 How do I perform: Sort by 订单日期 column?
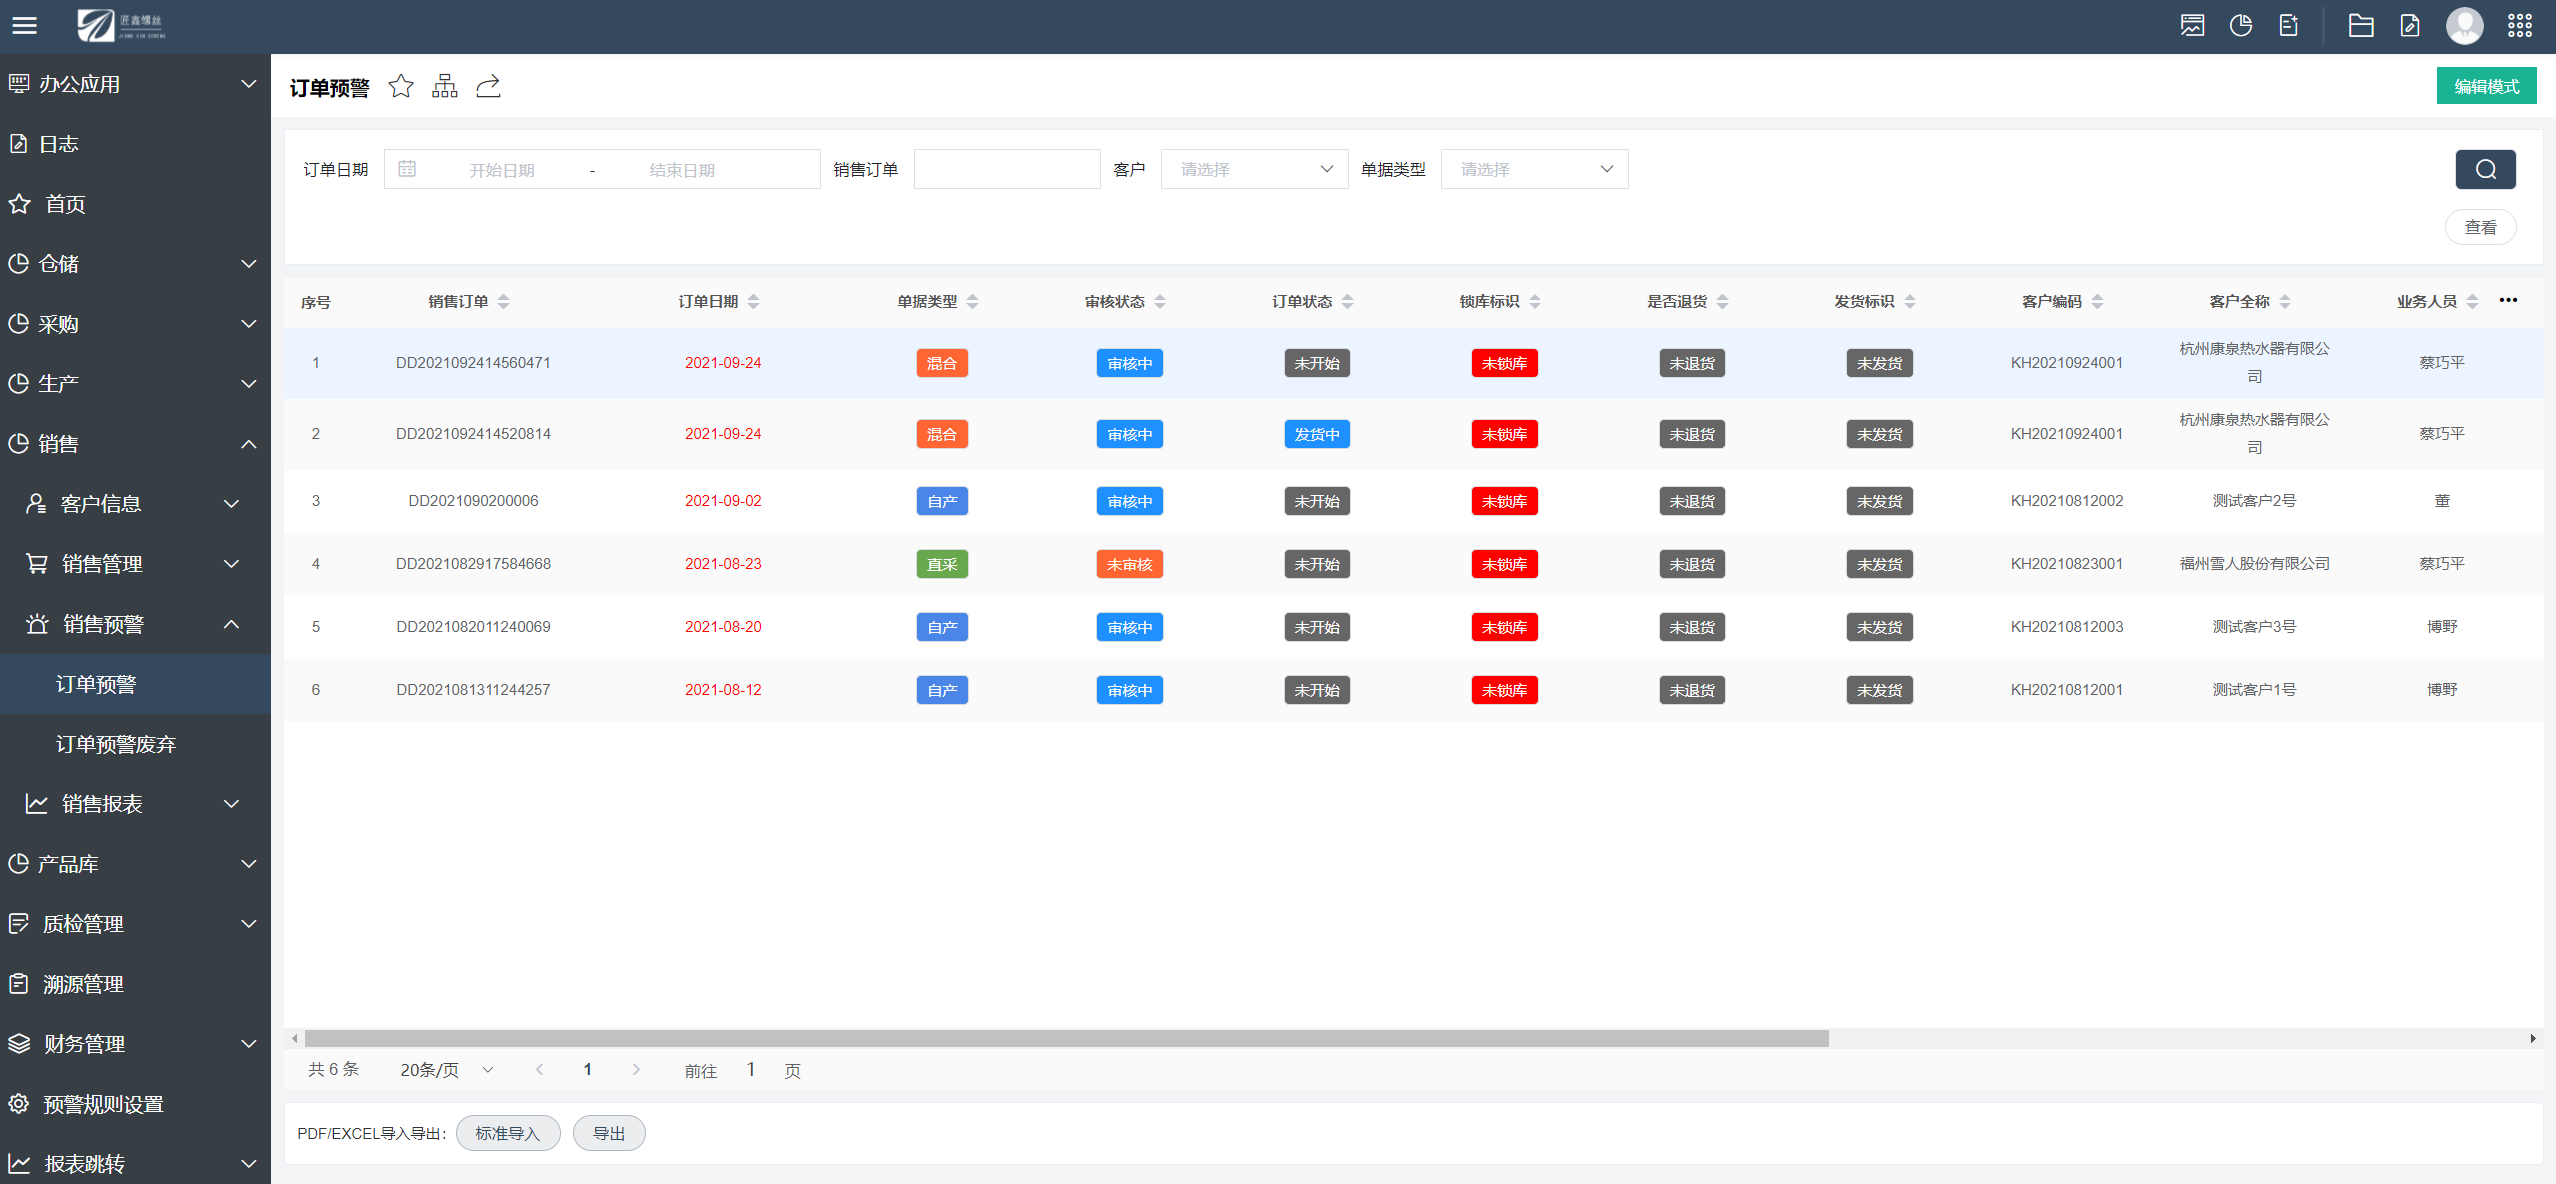click(x=754, y=302)
